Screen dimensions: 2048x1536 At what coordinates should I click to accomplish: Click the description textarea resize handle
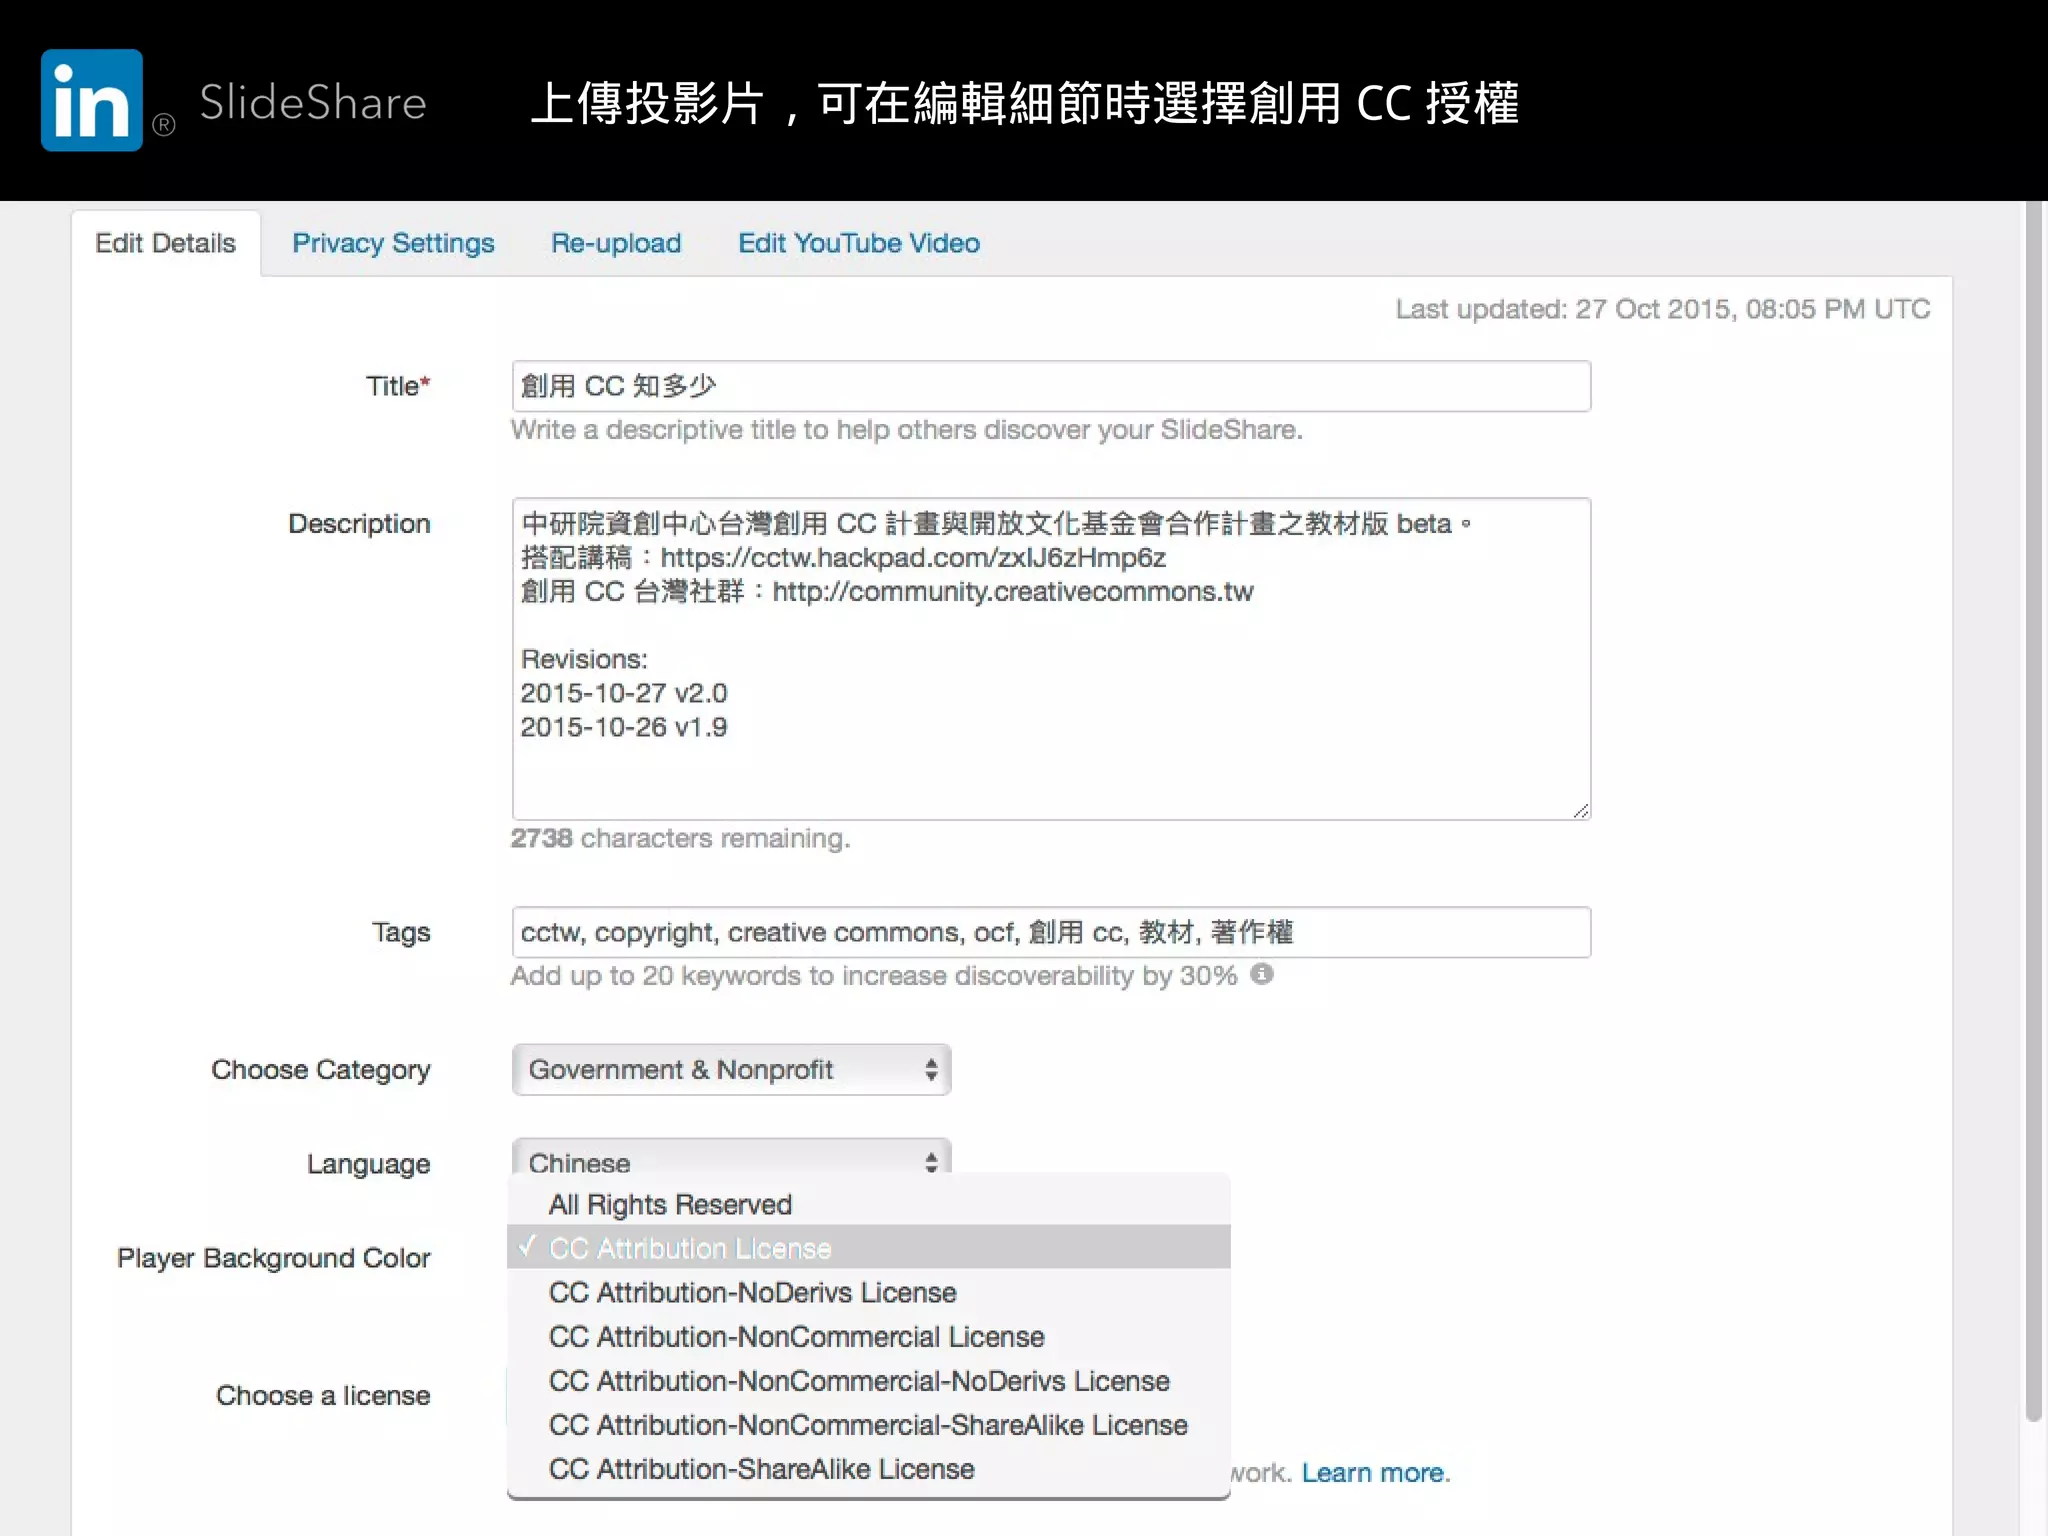click(1580, 810)
